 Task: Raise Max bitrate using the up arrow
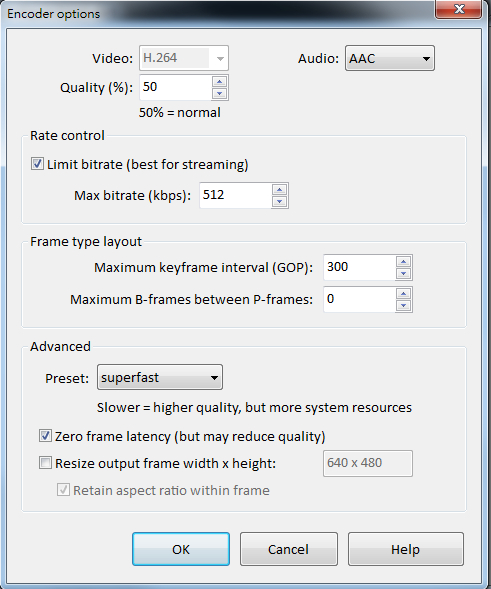279,190
